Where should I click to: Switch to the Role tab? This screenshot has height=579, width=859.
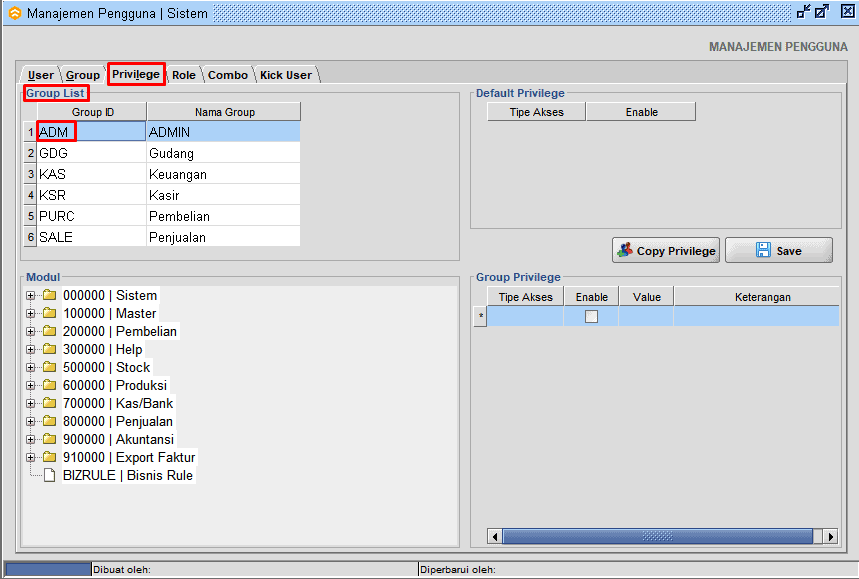click(x=183, y=75)
